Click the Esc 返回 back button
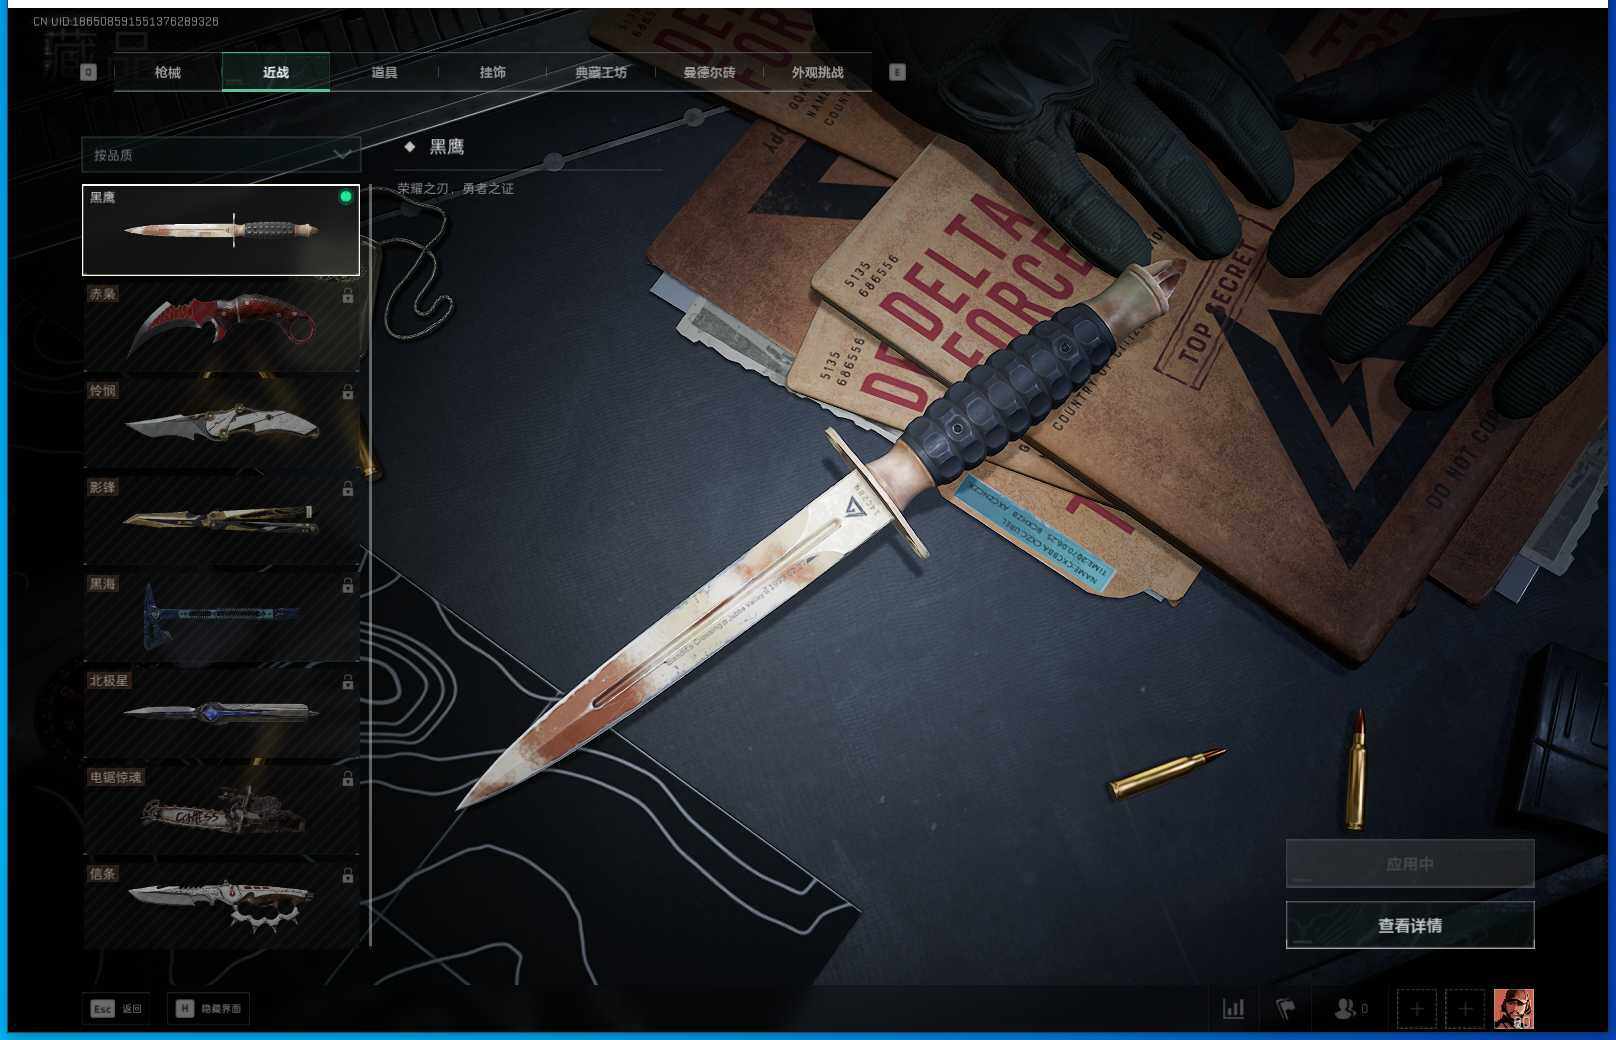The height and width of the screenshot is (1040, 1616). click(x=117, y=1009)
